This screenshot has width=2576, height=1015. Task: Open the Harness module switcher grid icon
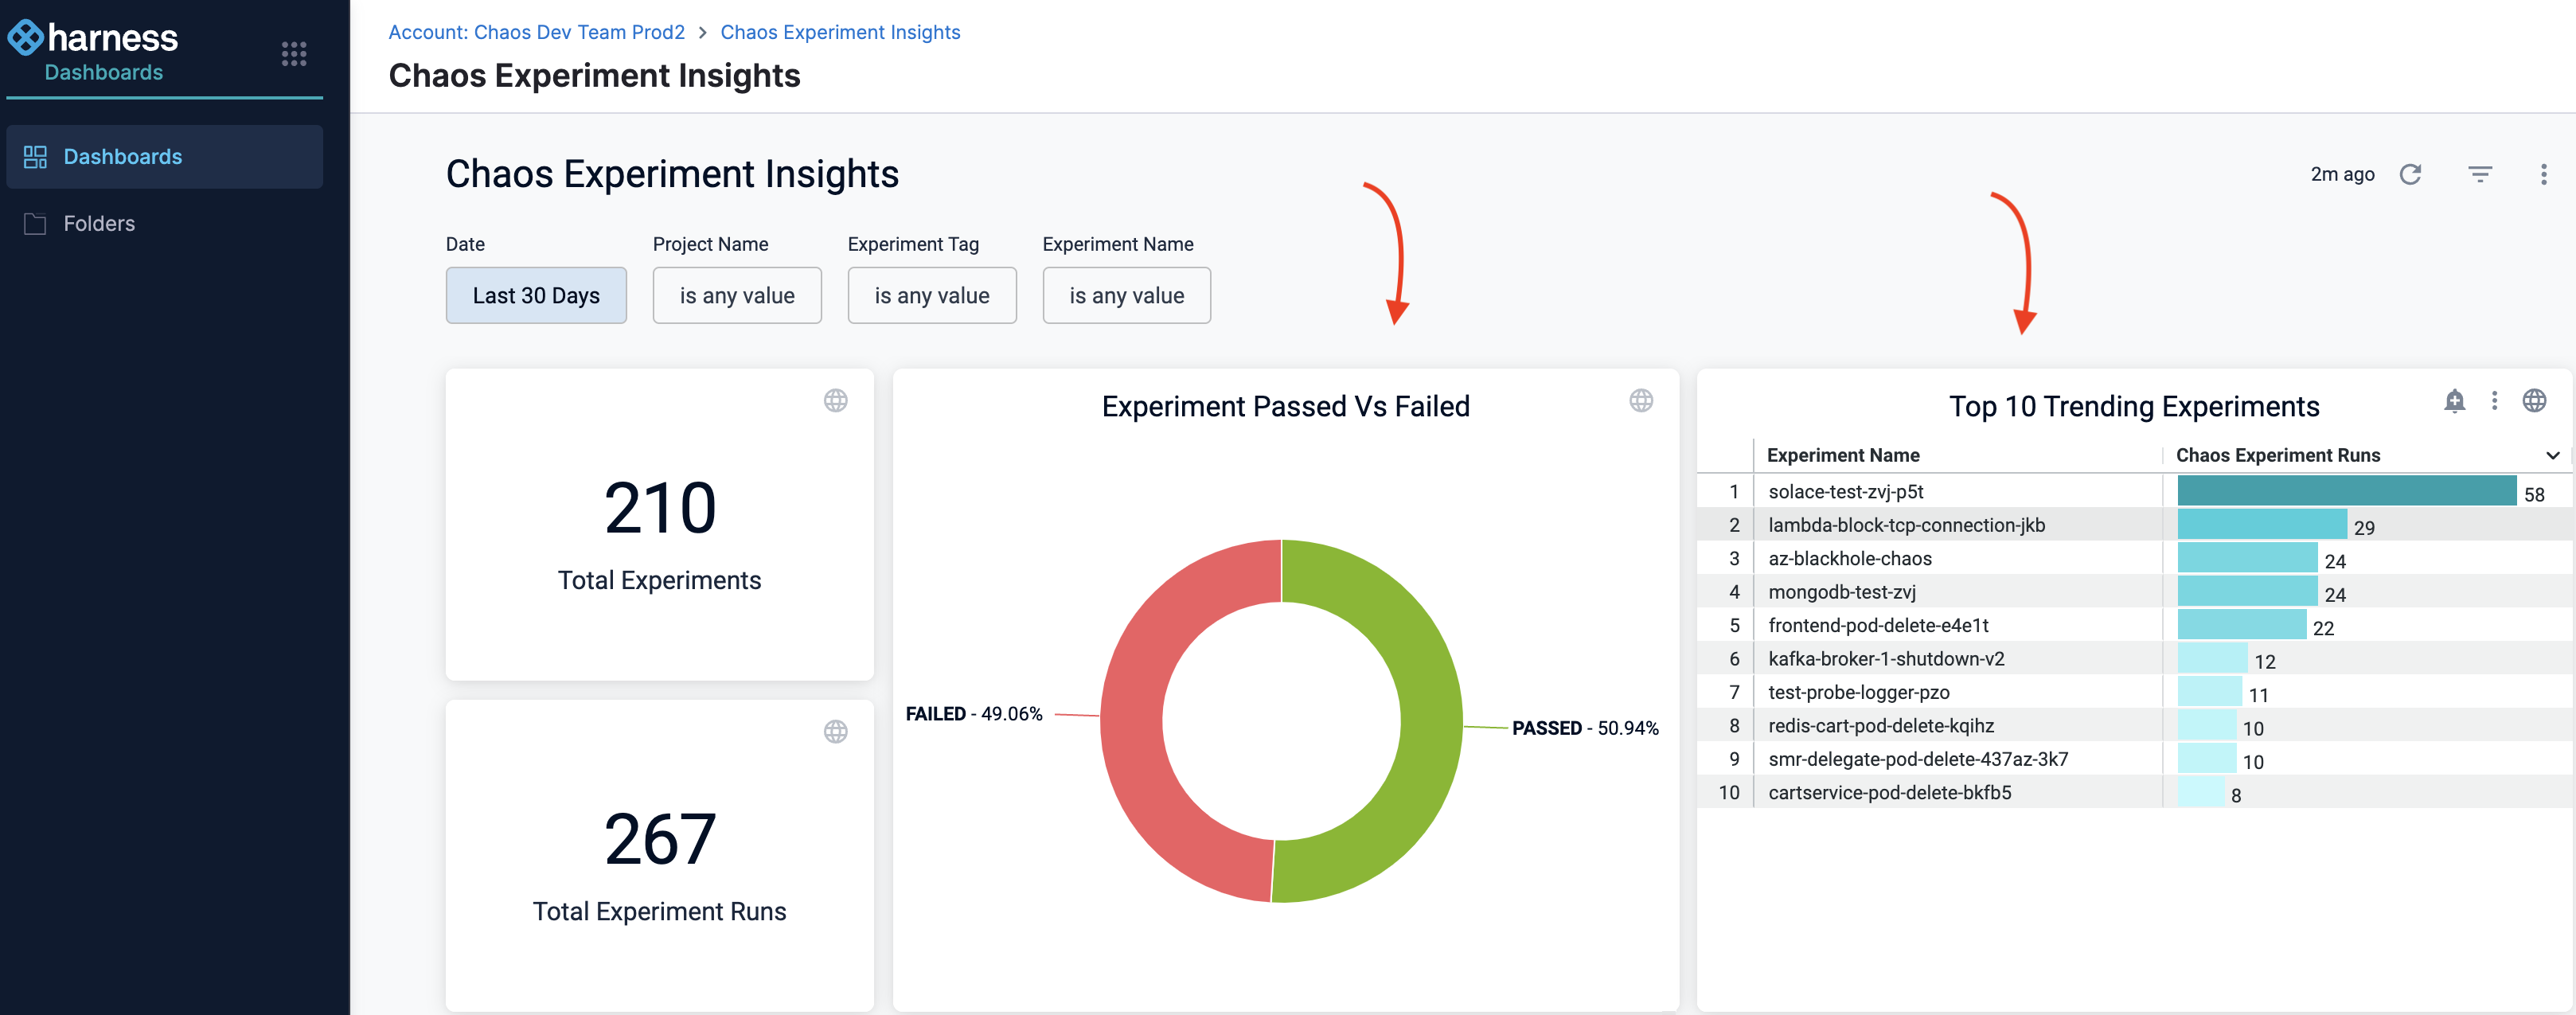(x=293, y=54)
